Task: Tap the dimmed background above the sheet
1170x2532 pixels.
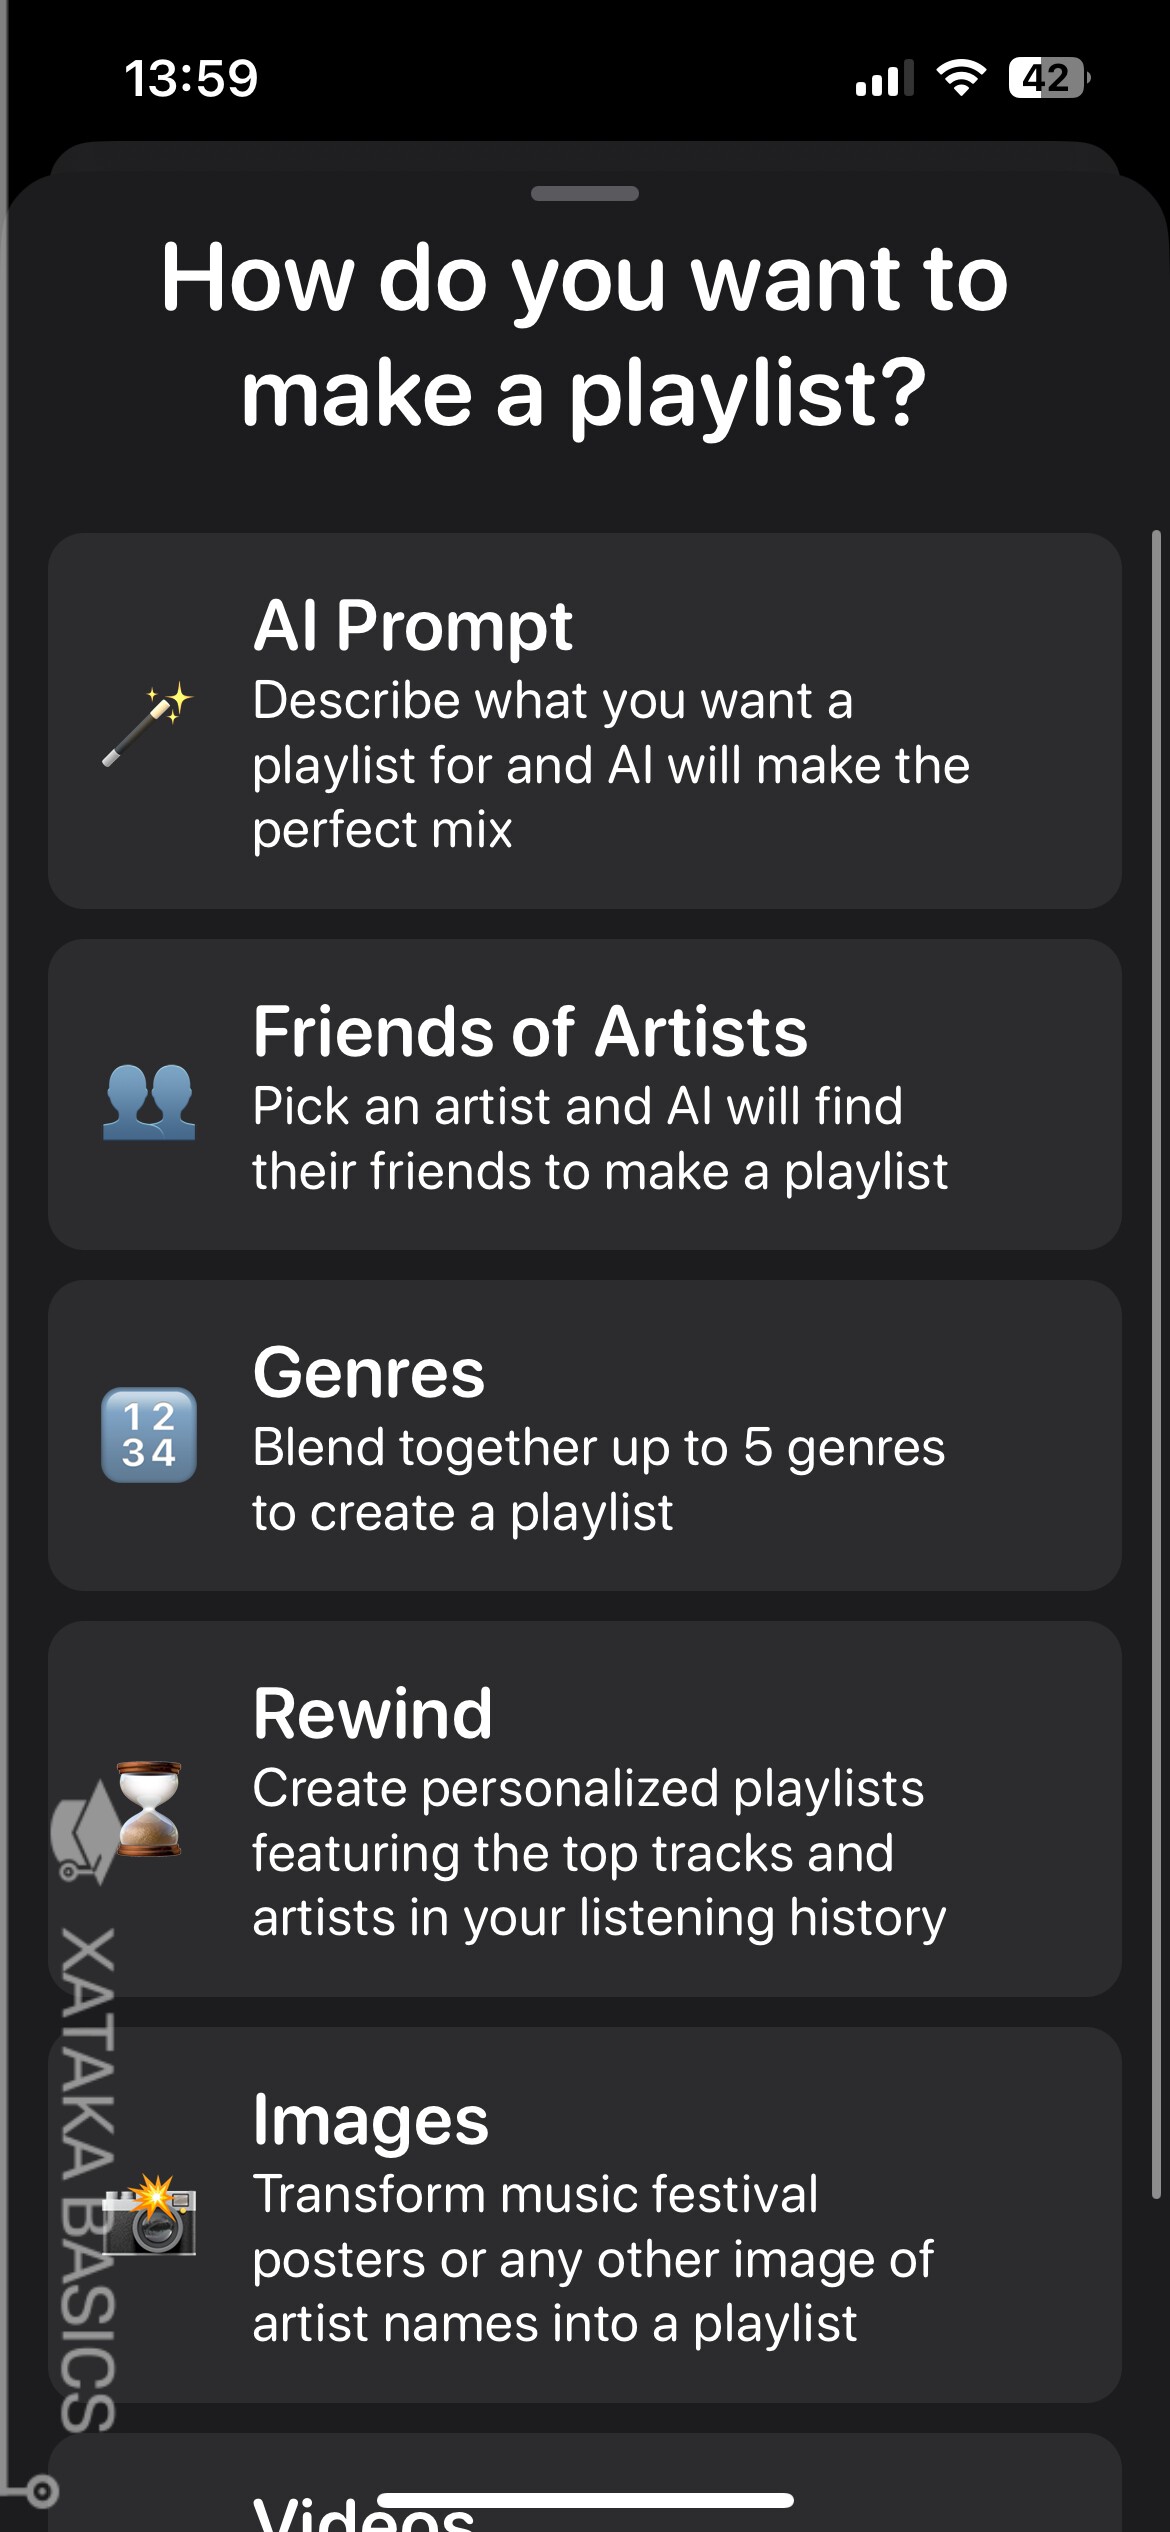Action: coord(585,130)
